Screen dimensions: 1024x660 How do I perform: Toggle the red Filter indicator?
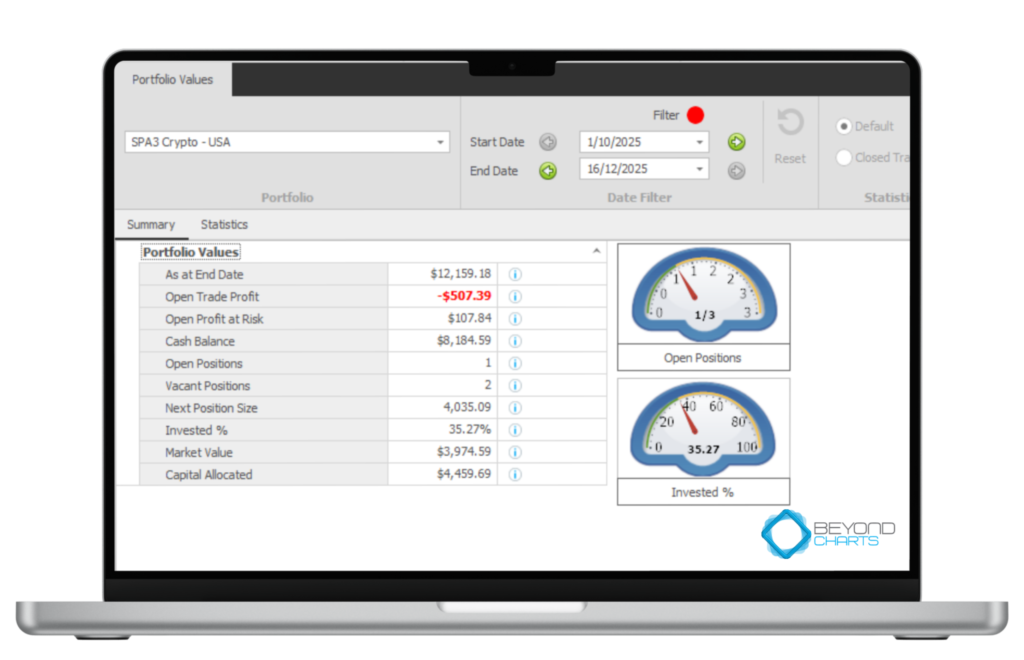tap(695, 115)
